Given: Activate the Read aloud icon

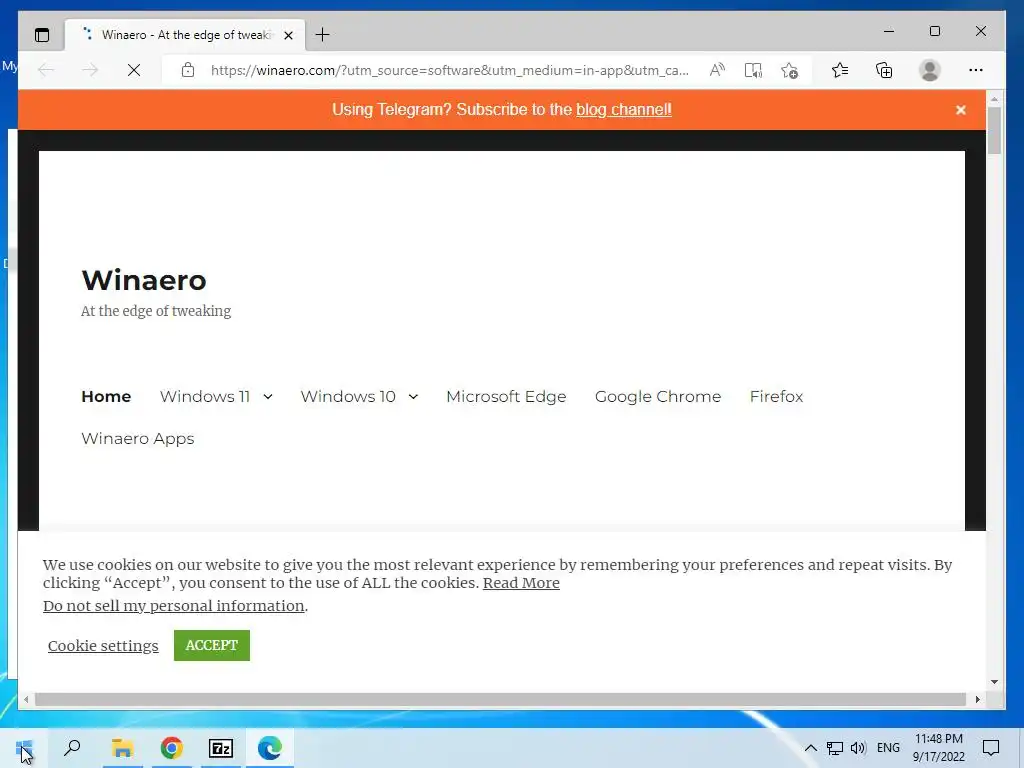Looking at the screenshot, I should point(717,70).
